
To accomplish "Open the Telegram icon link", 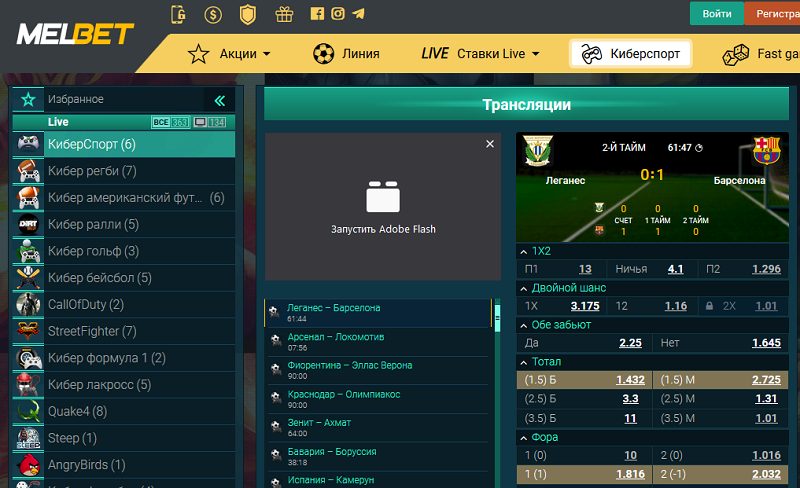I will [x=358, y=14].
